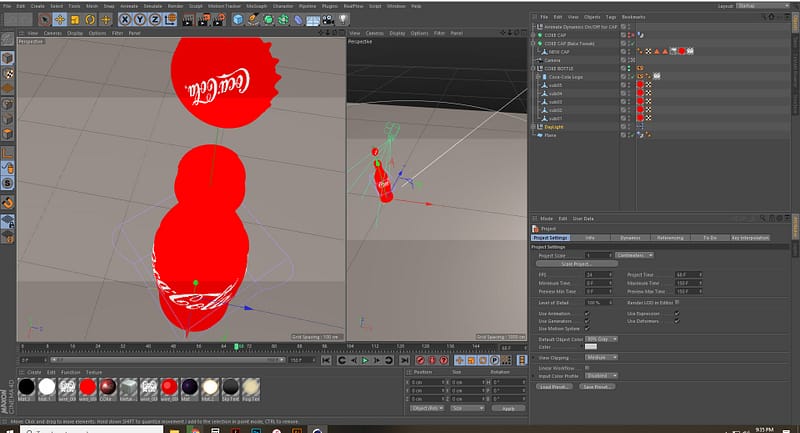The image size is (800, 433).
Task: Open the Object (Rel) coordinates dropdown
Action: (428, 409)
